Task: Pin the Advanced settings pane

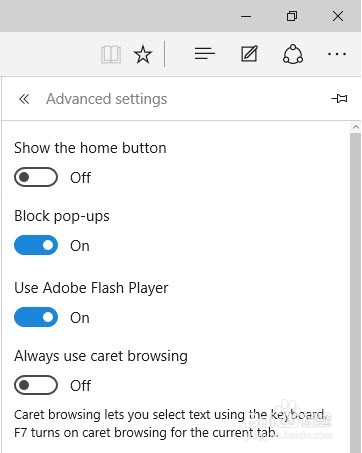Action: tap(339, 99)
